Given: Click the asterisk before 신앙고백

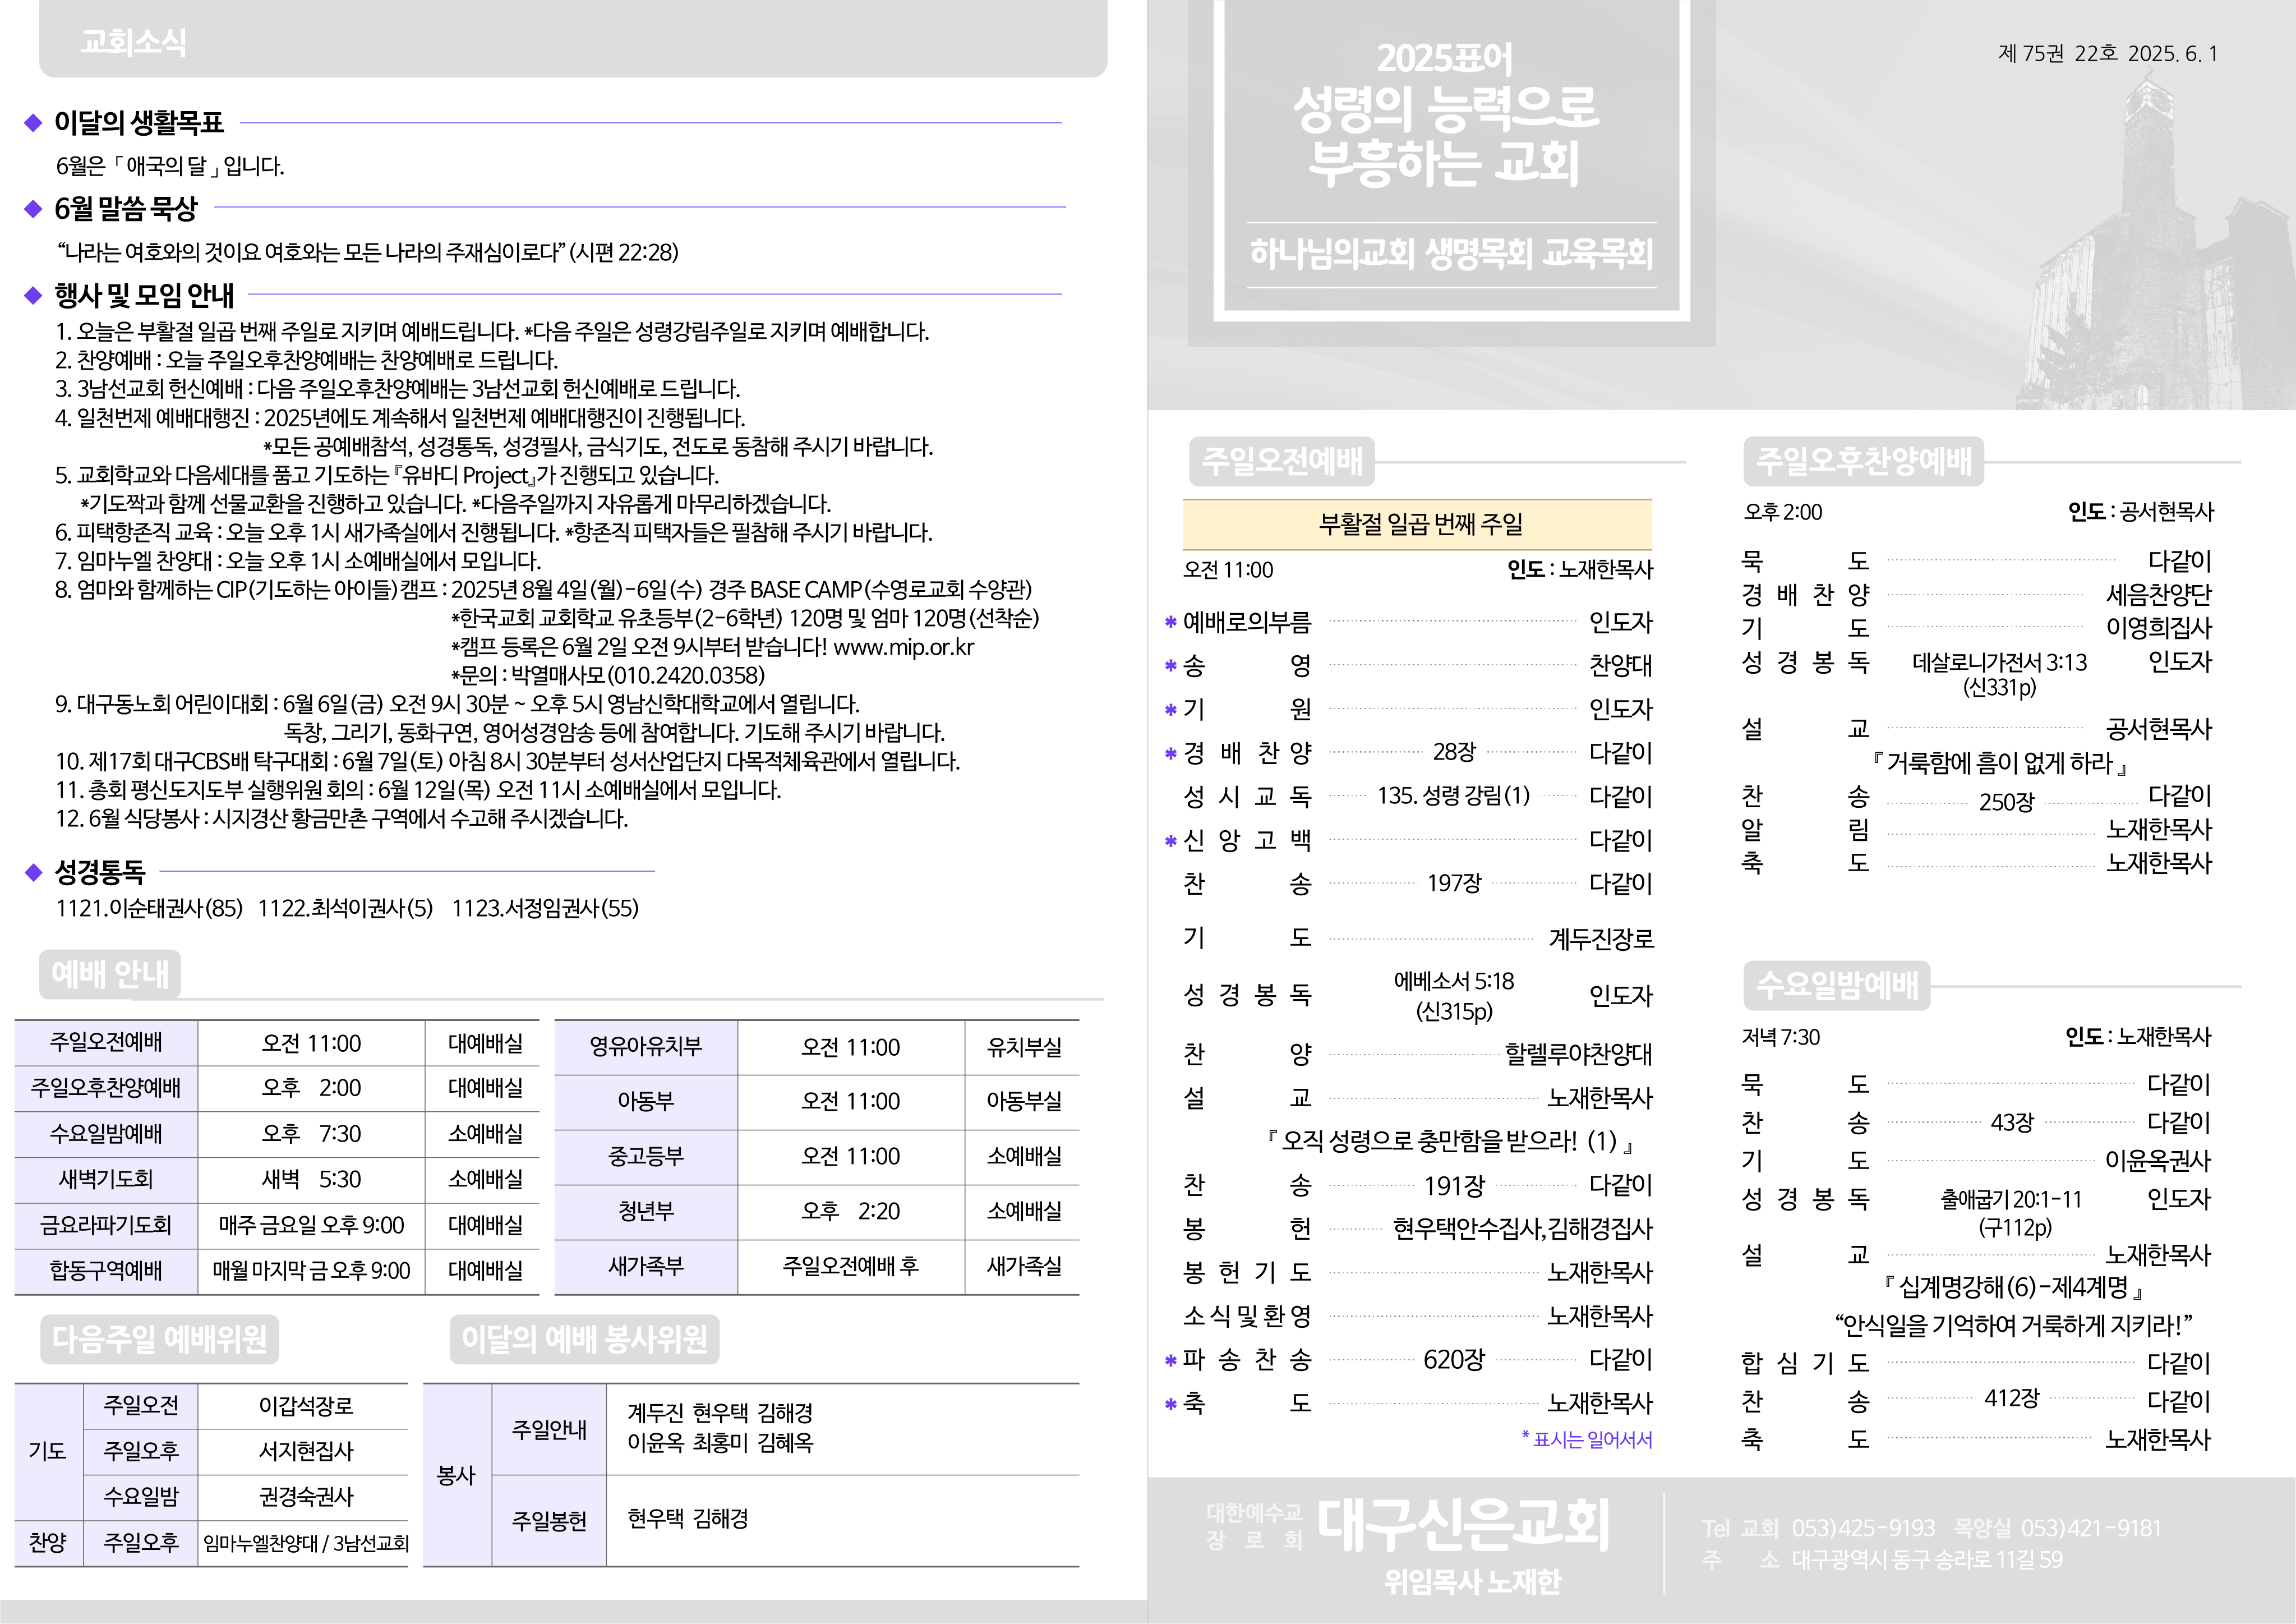Looking at the screenshot, I should pos(1170,841).
